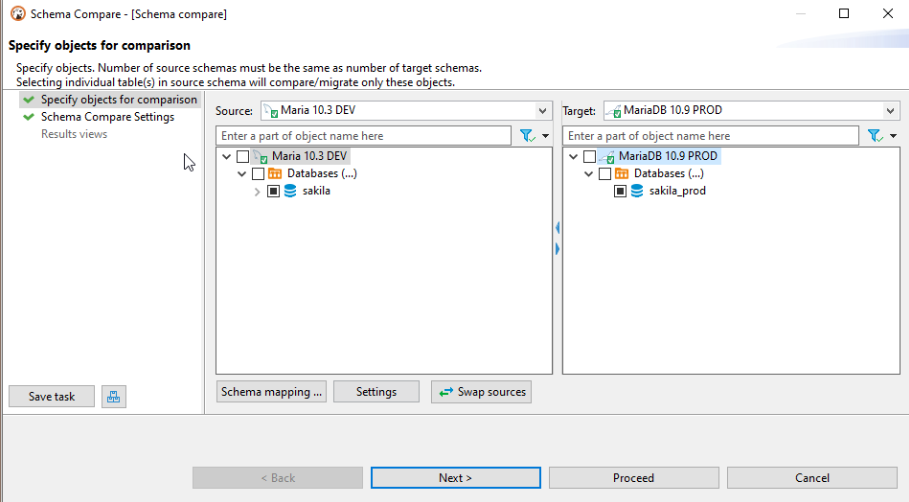Expand the sakila node in source tree
The image size is (909, 502).
click(257, 191)
